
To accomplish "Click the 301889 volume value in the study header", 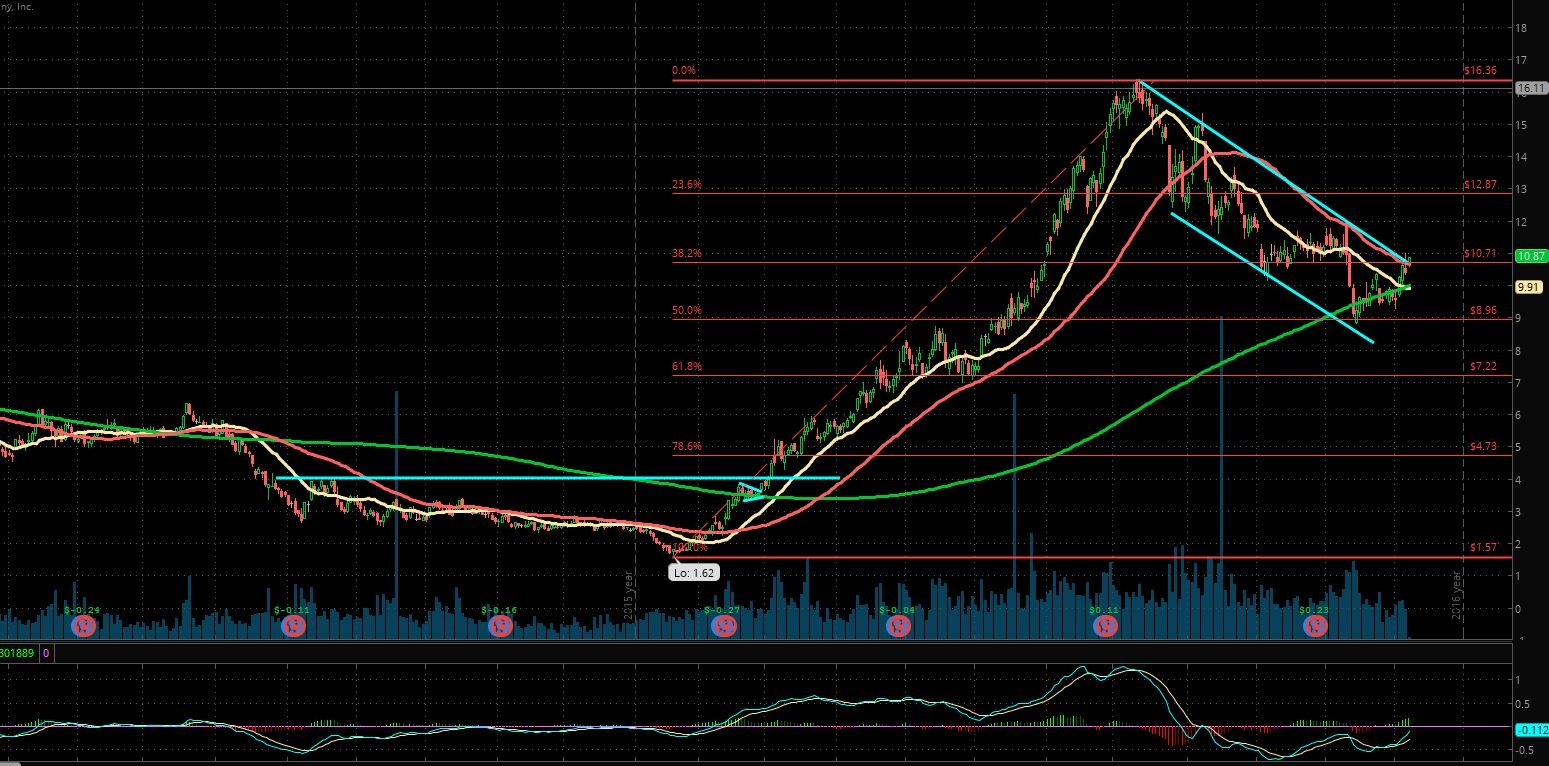I will 18,653.
